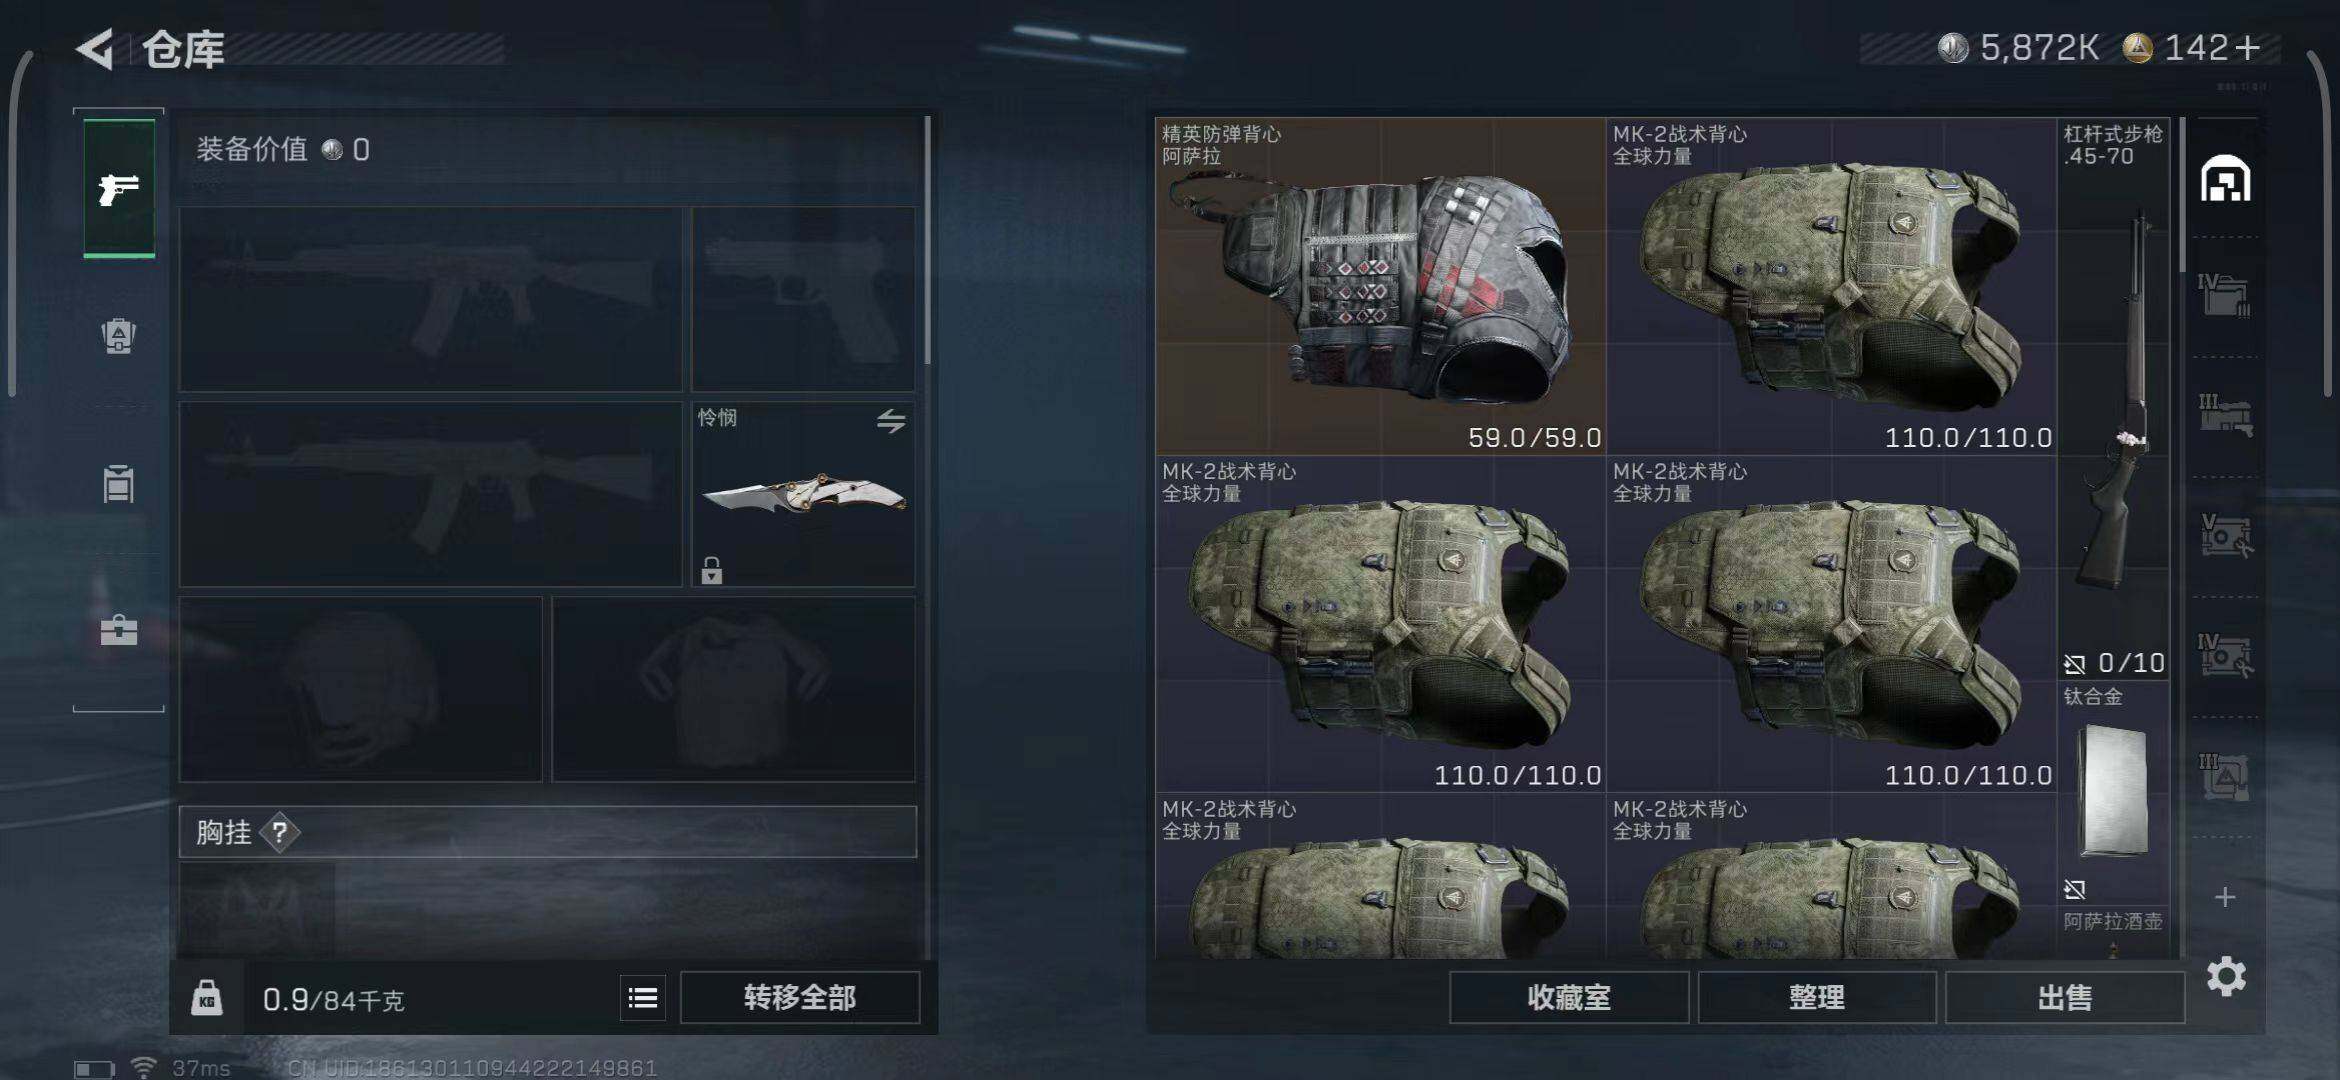2340x1080 pixels.
Task: Open the safe box briefcase icon
Action: pos(118,630)
